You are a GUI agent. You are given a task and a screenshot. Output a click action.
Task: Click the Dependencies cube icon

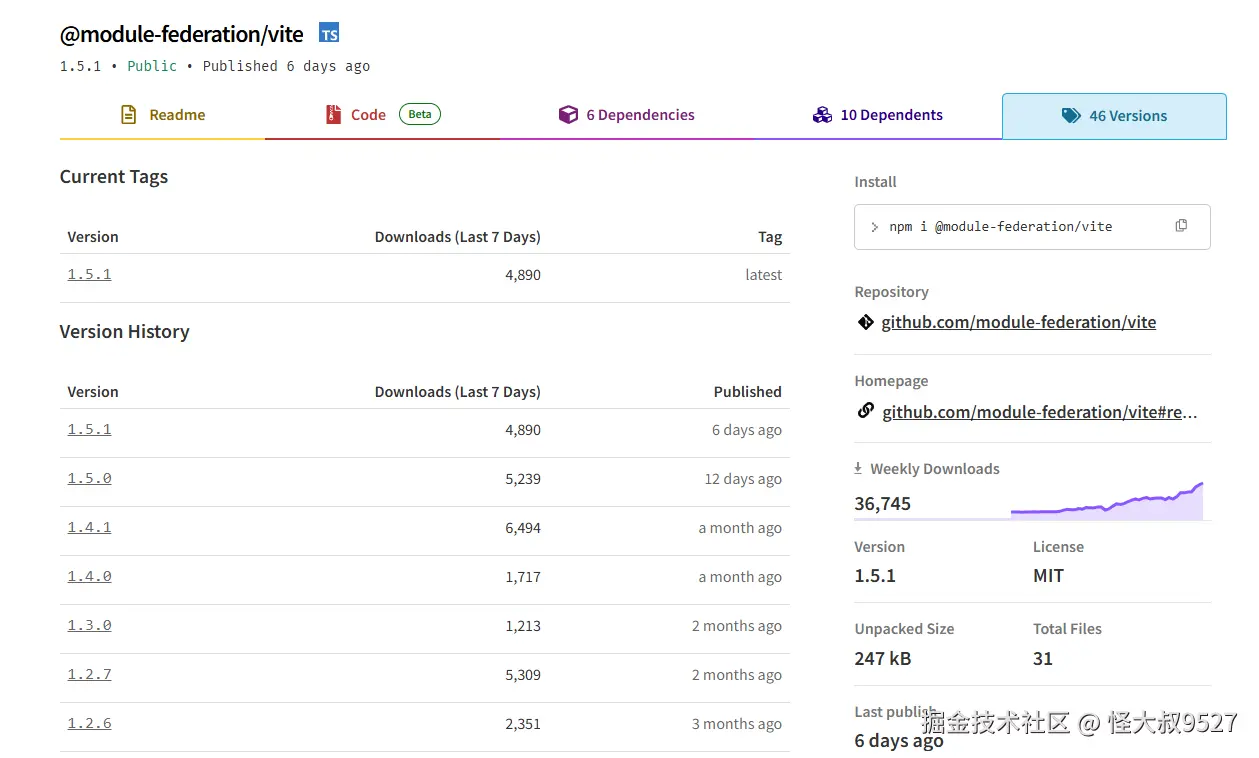(x=568, y=115)
